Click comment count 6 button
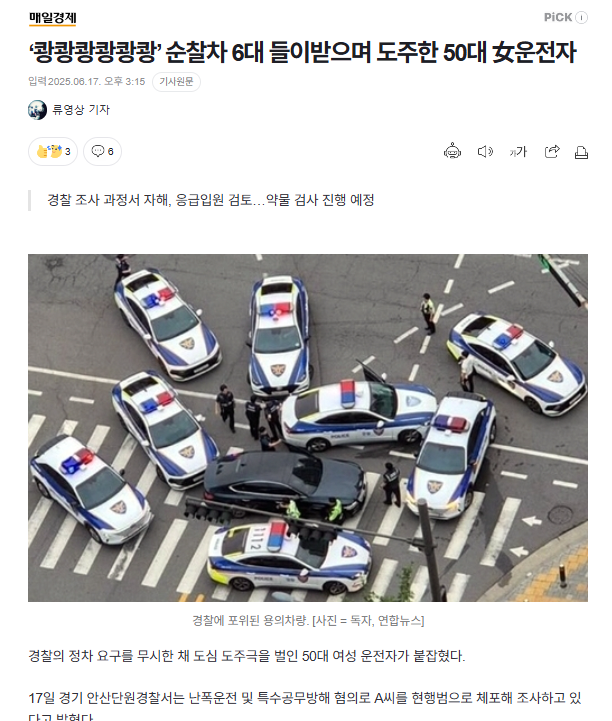Screen dimensions: 612x721 103,151
